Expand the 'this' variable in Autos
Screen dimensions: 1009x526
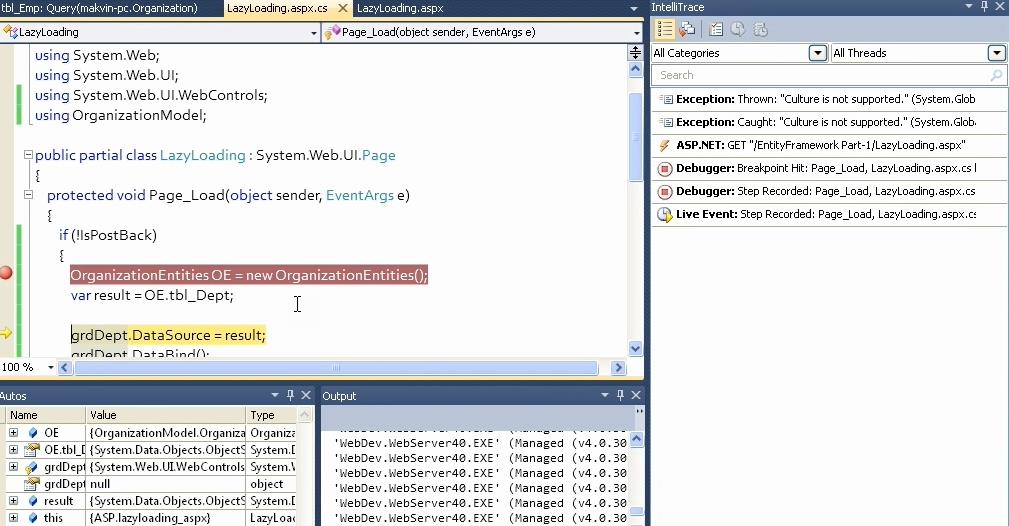13,518
